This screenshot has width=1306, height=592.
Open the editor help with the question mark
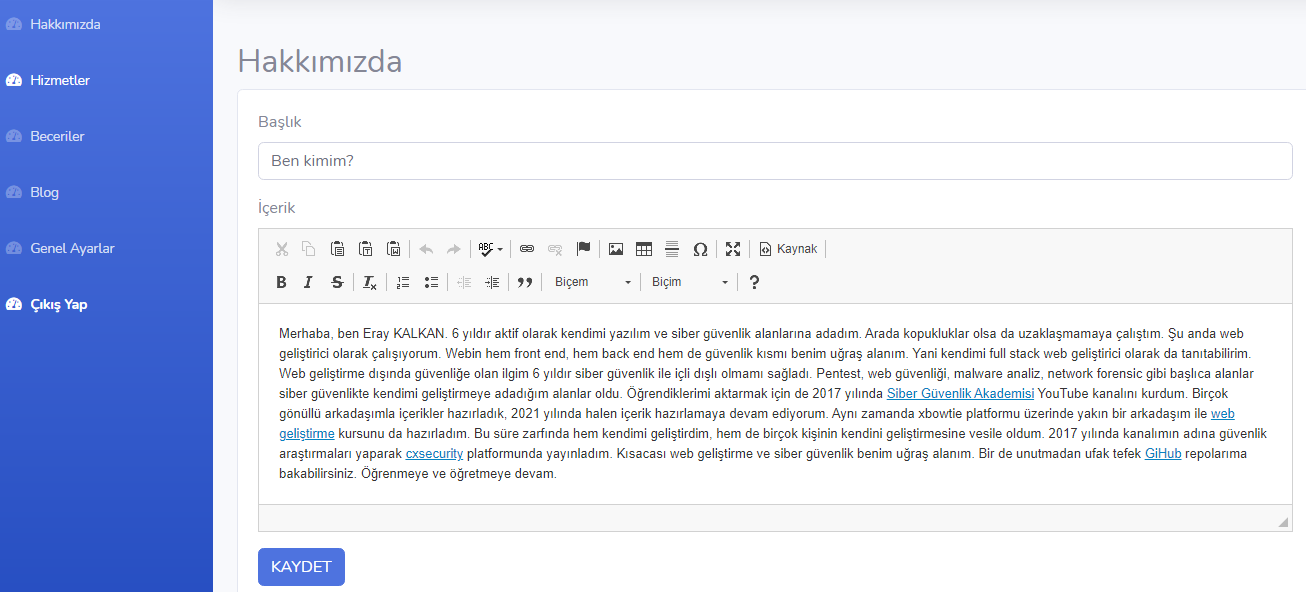pos(754,282)
